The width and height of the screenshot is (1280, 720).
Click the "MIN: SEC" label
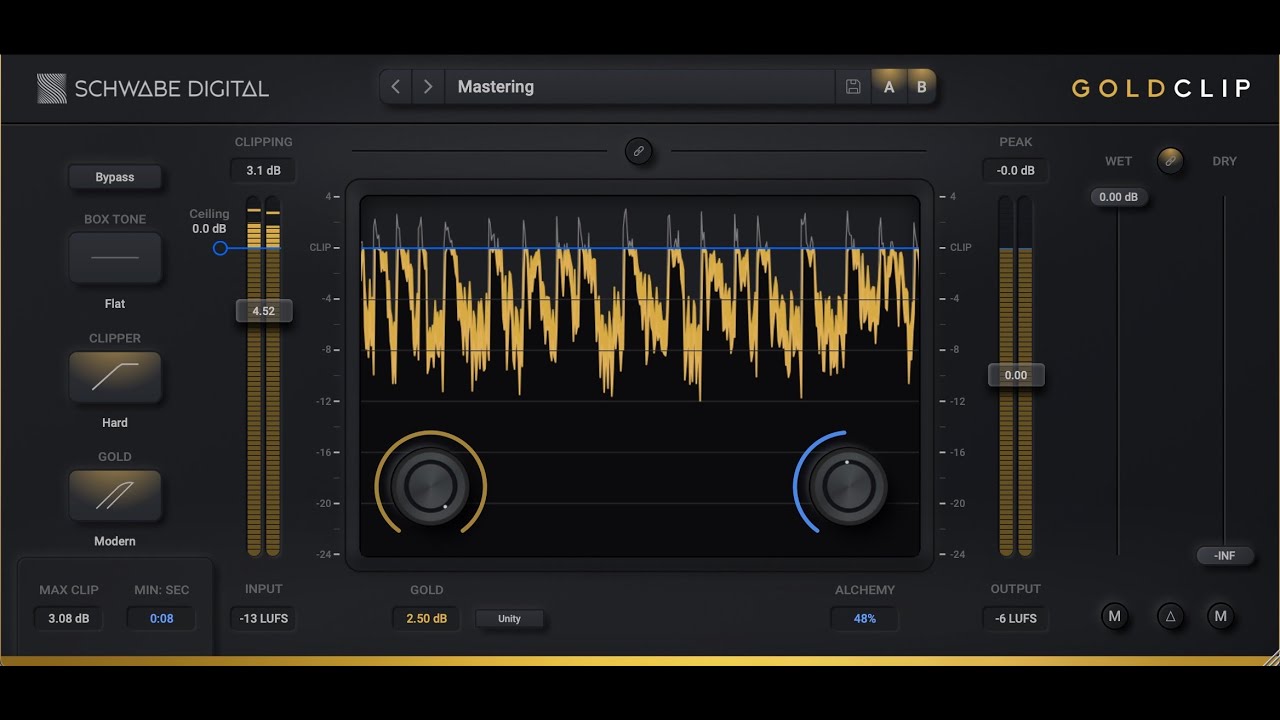point(162,590)
